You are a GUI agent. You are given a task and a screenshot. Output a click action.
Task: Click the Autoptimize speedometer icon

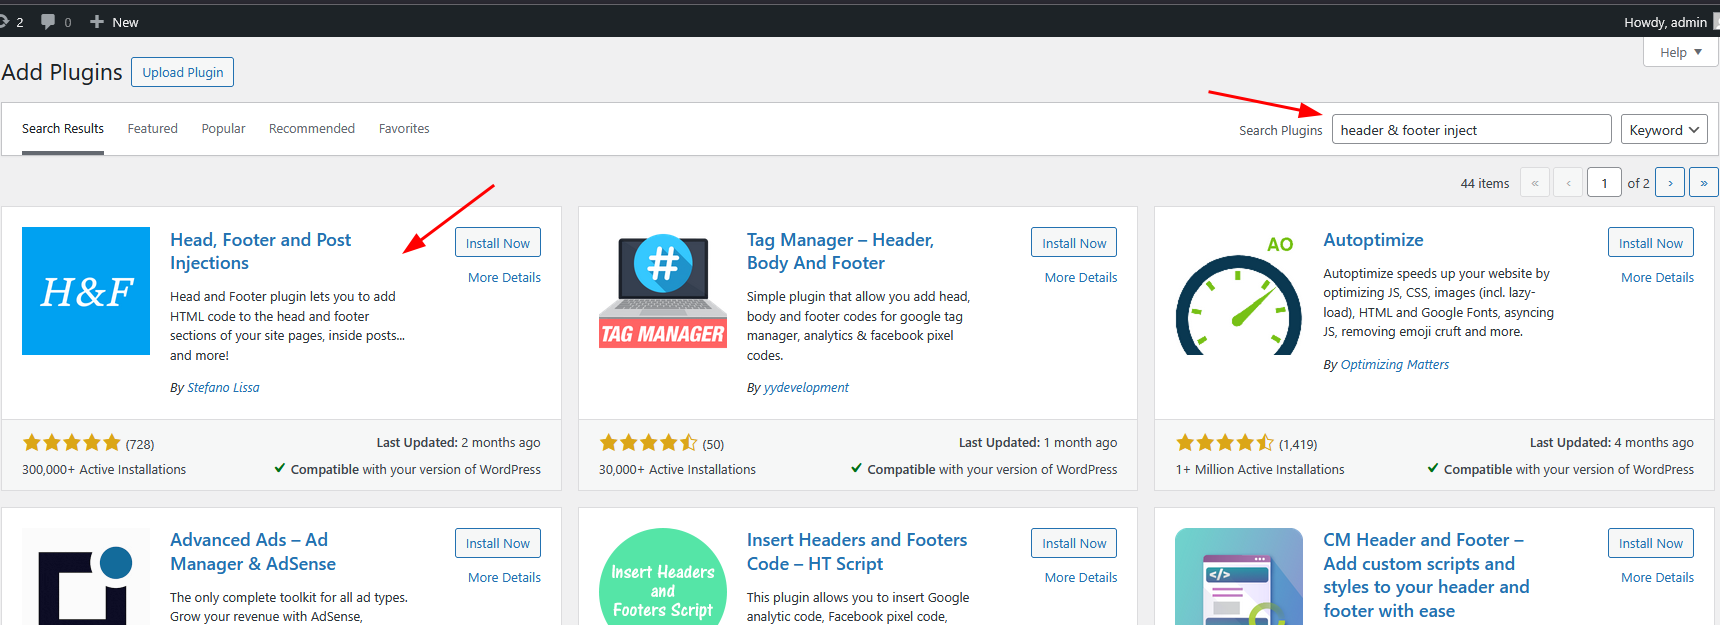1238,300
